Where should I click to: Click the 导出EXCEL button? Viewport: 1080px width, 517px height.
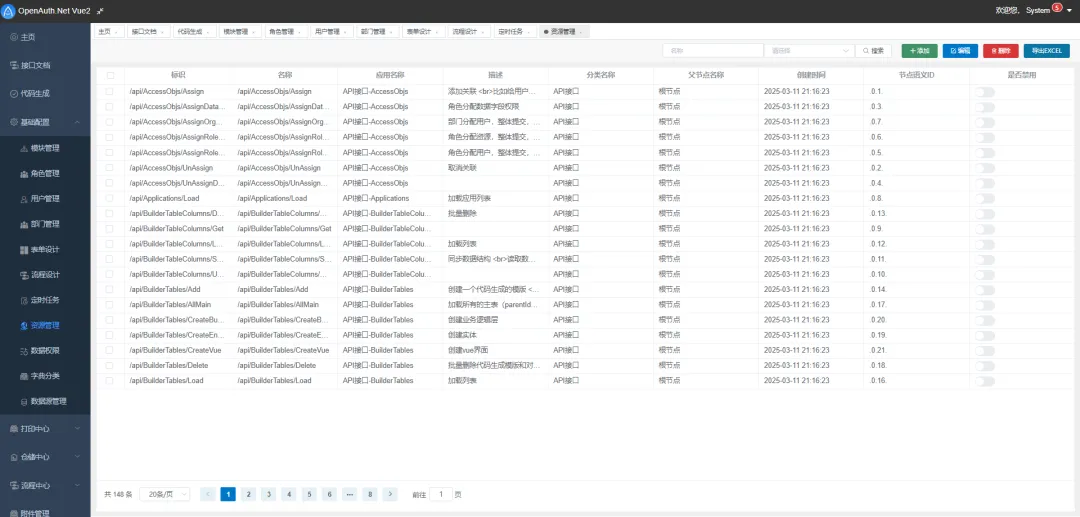pos(1046,51)
